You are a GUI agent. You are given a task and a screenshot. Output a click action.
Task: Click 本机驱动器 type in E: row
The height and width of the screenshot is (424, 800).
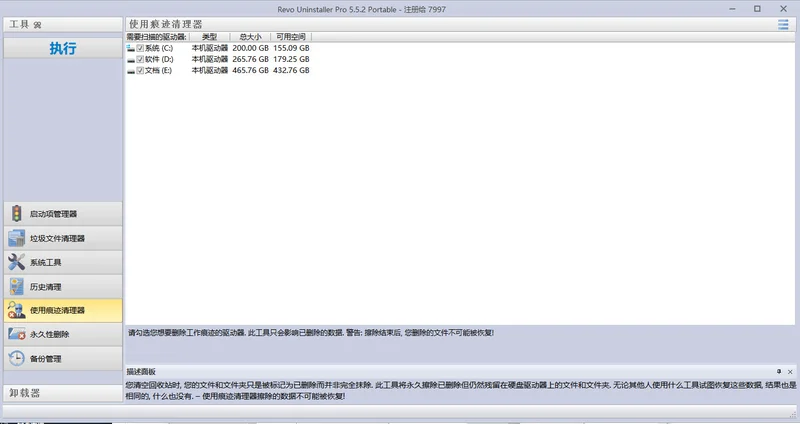(210, 71)
